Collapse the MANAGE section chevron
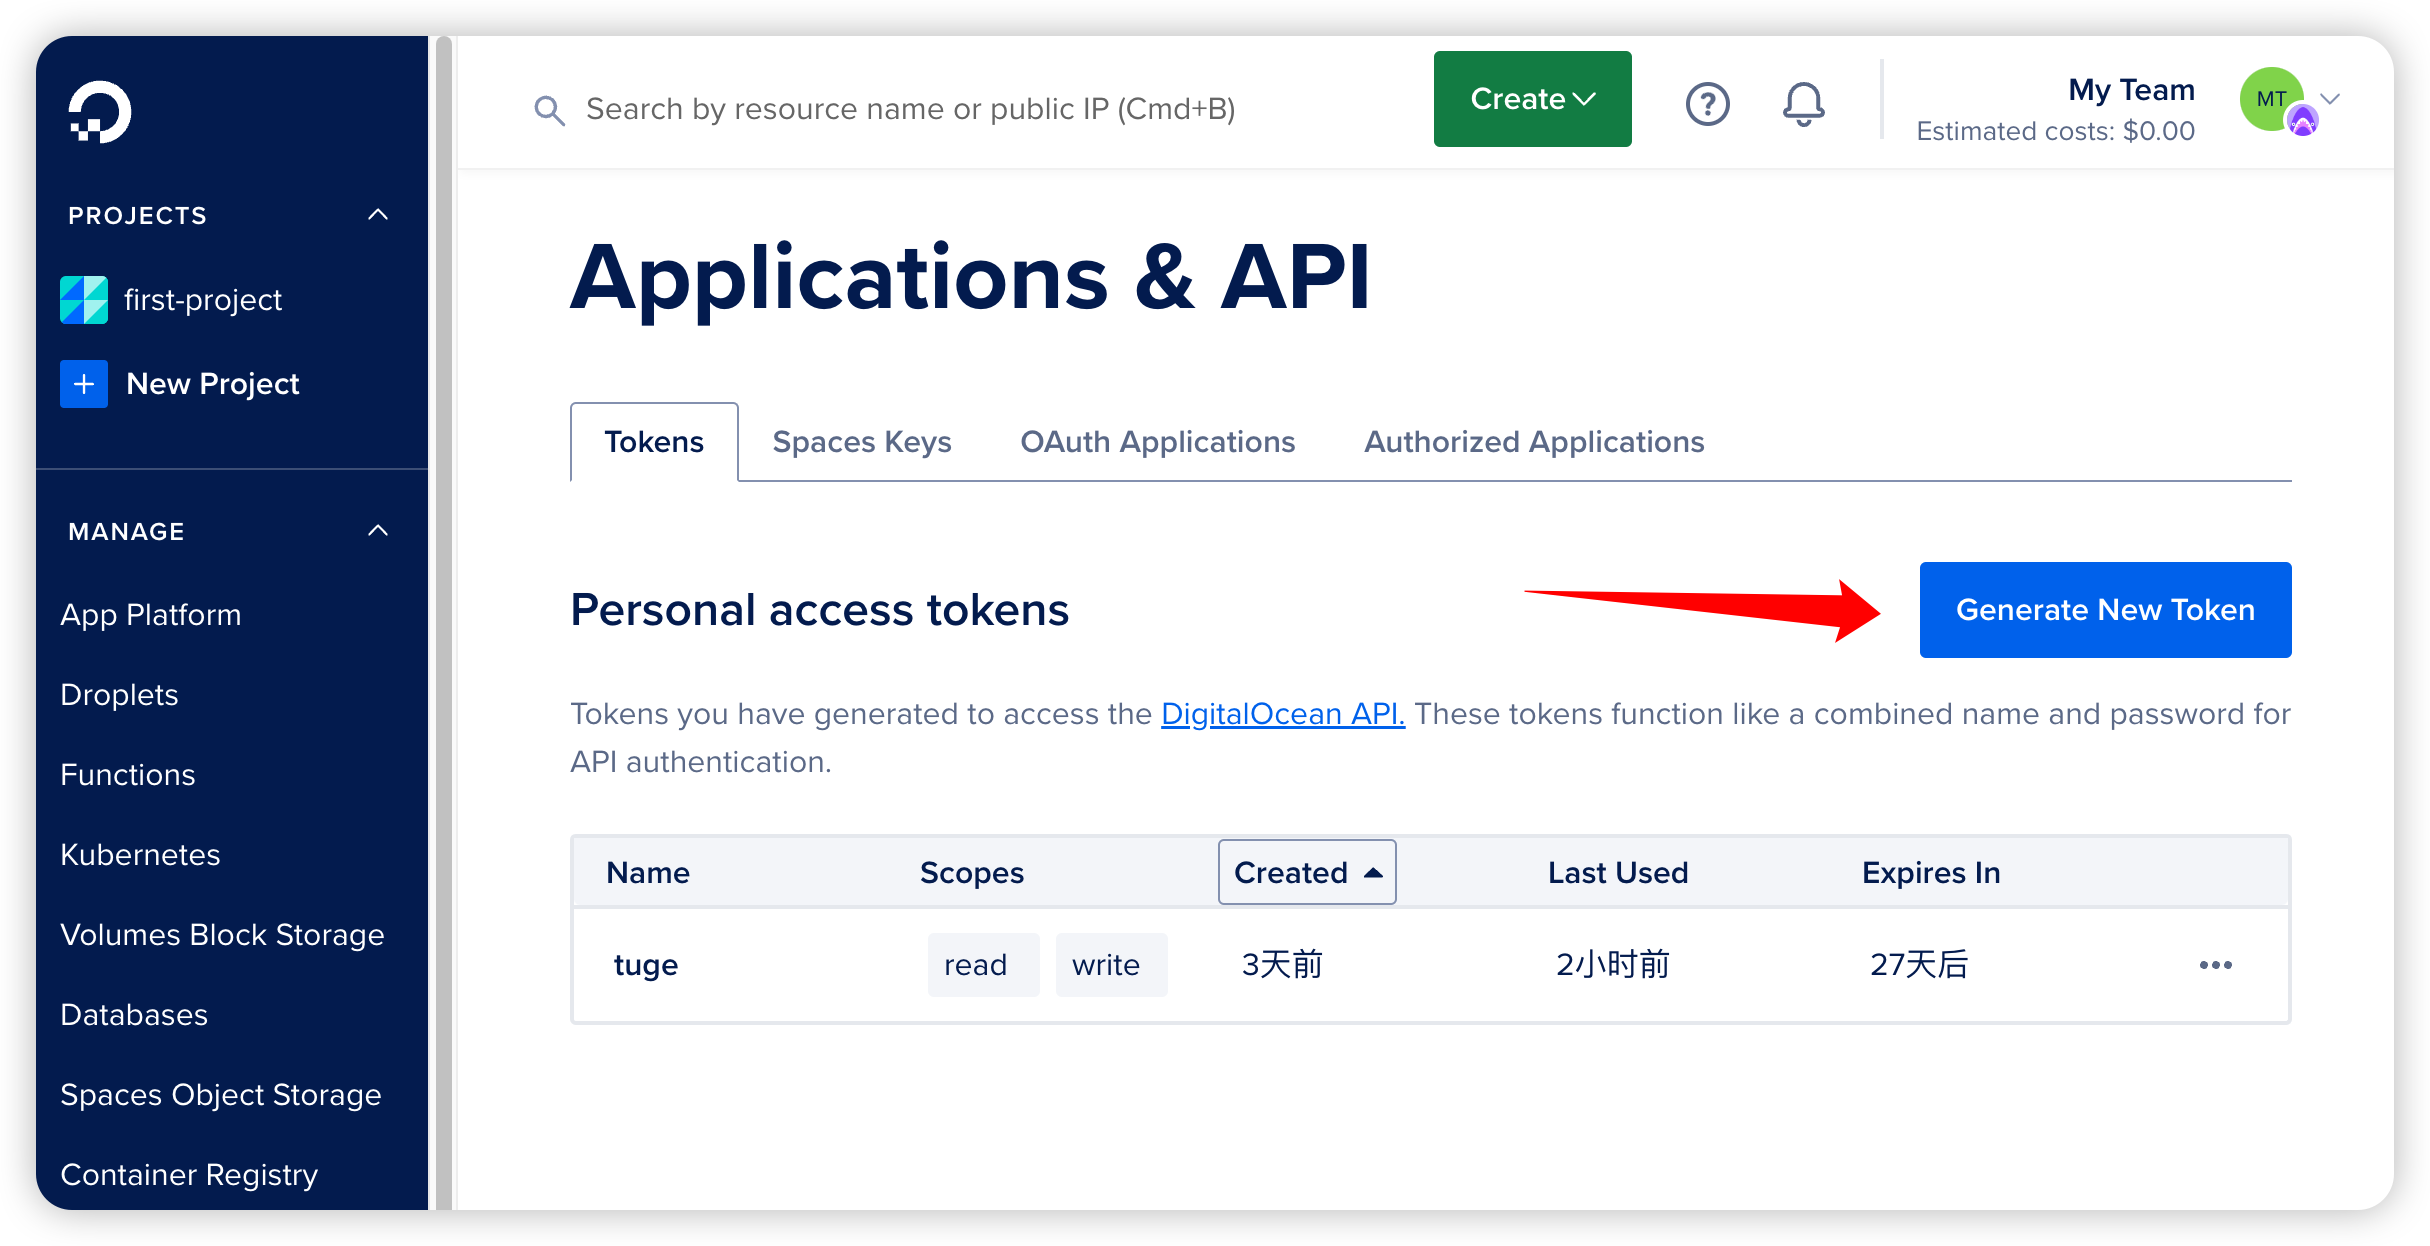The width and height of the screenshot is (2430, 1246). (x=378, y=531)
